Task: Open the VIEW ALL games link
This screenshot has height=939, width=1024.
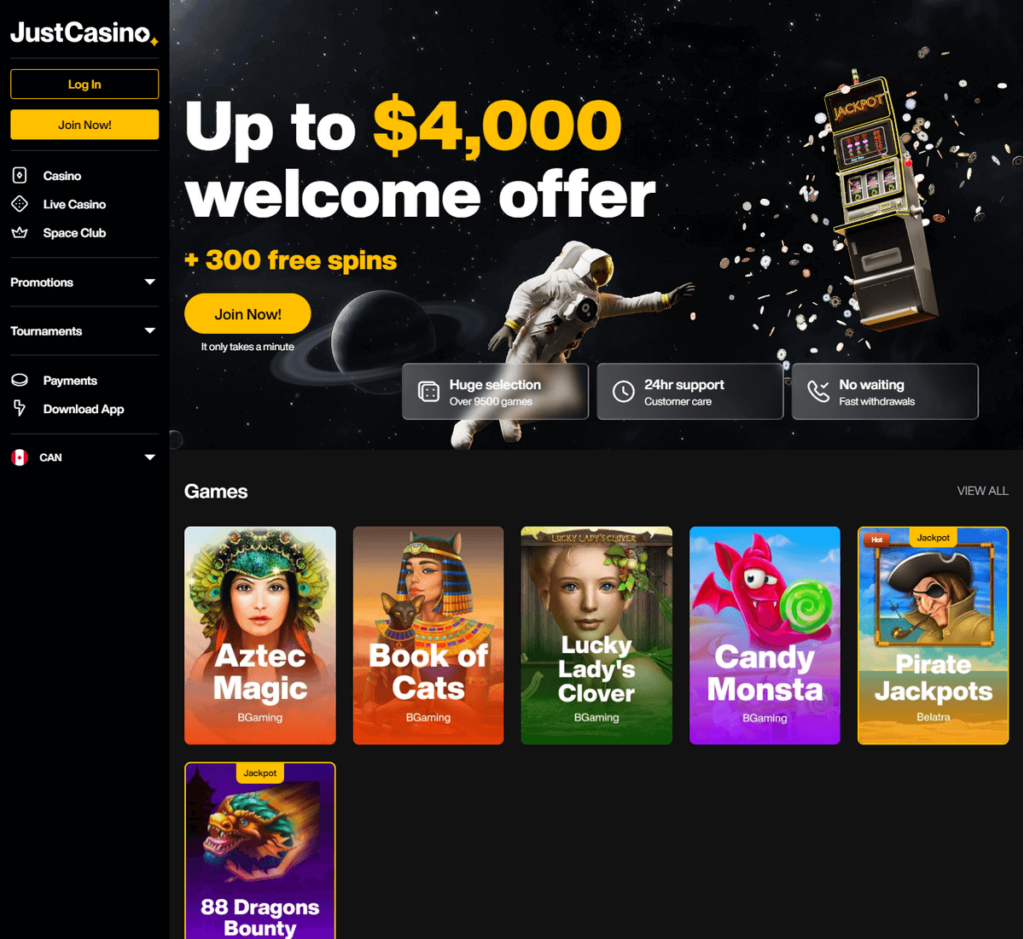Action: (x=982, y=490)
